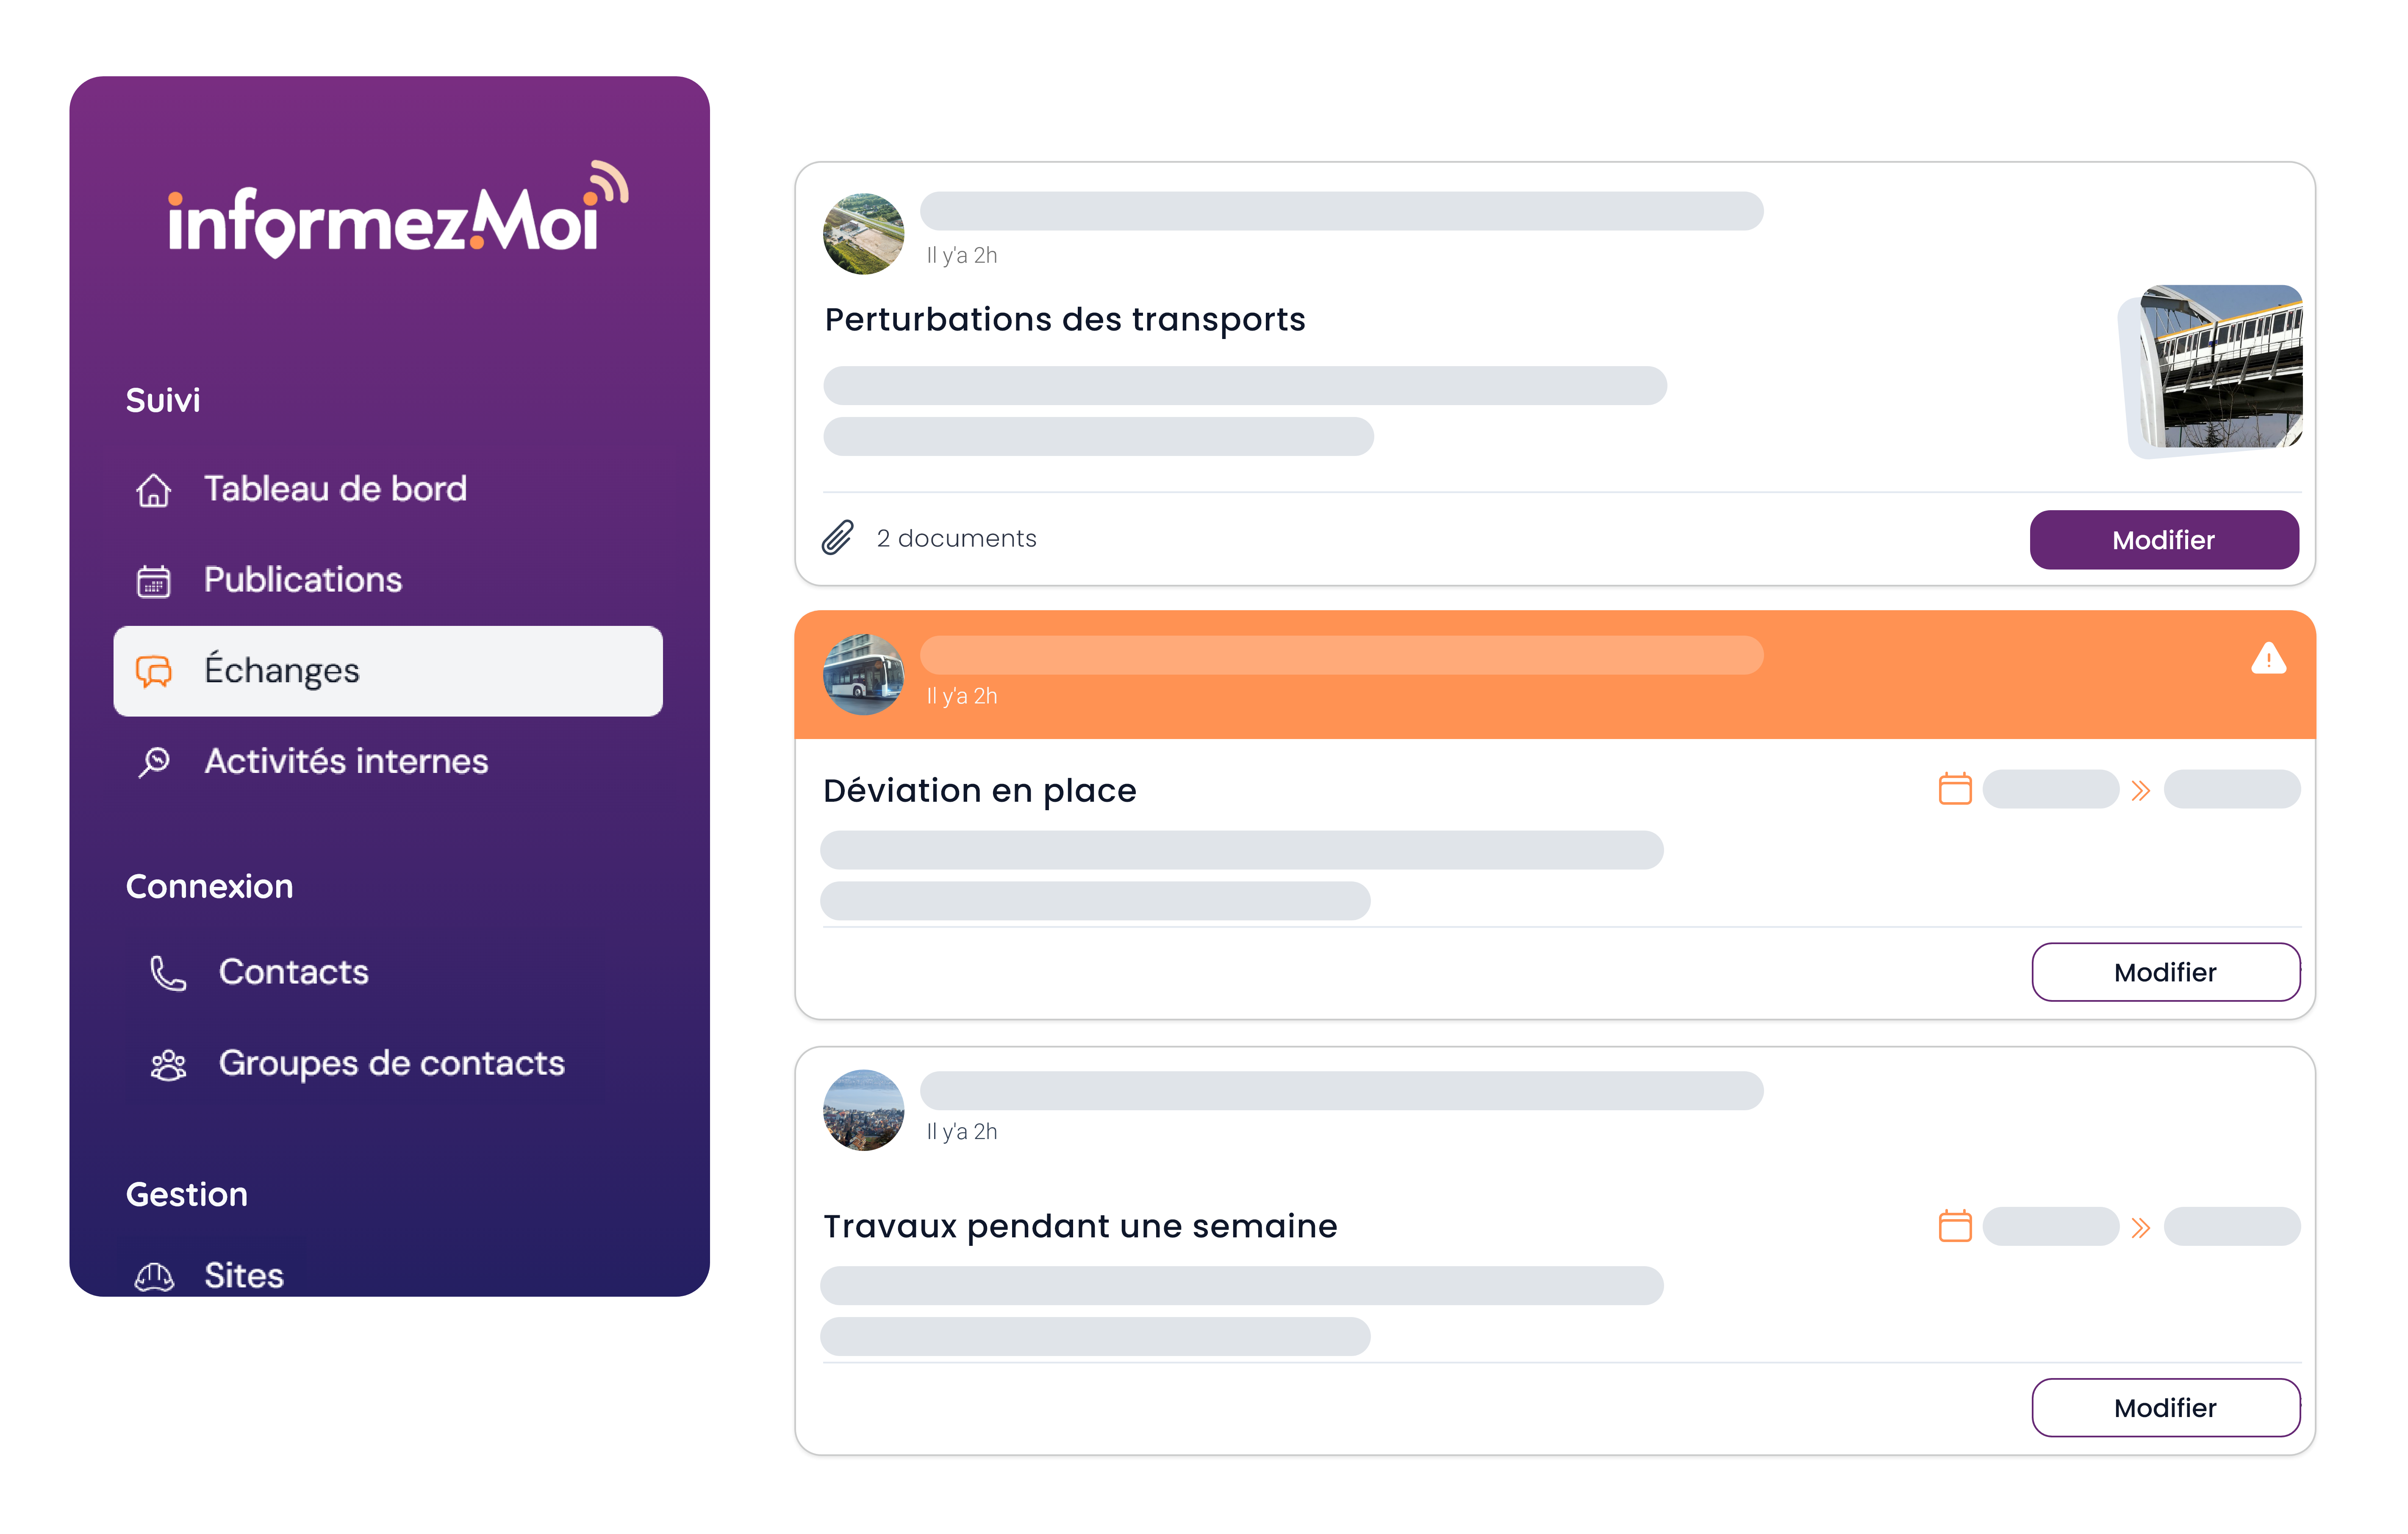Click the bus avatar on orange card
Screen dimensions: 2408x1534
pyautogui.click(x=863, y=674)
